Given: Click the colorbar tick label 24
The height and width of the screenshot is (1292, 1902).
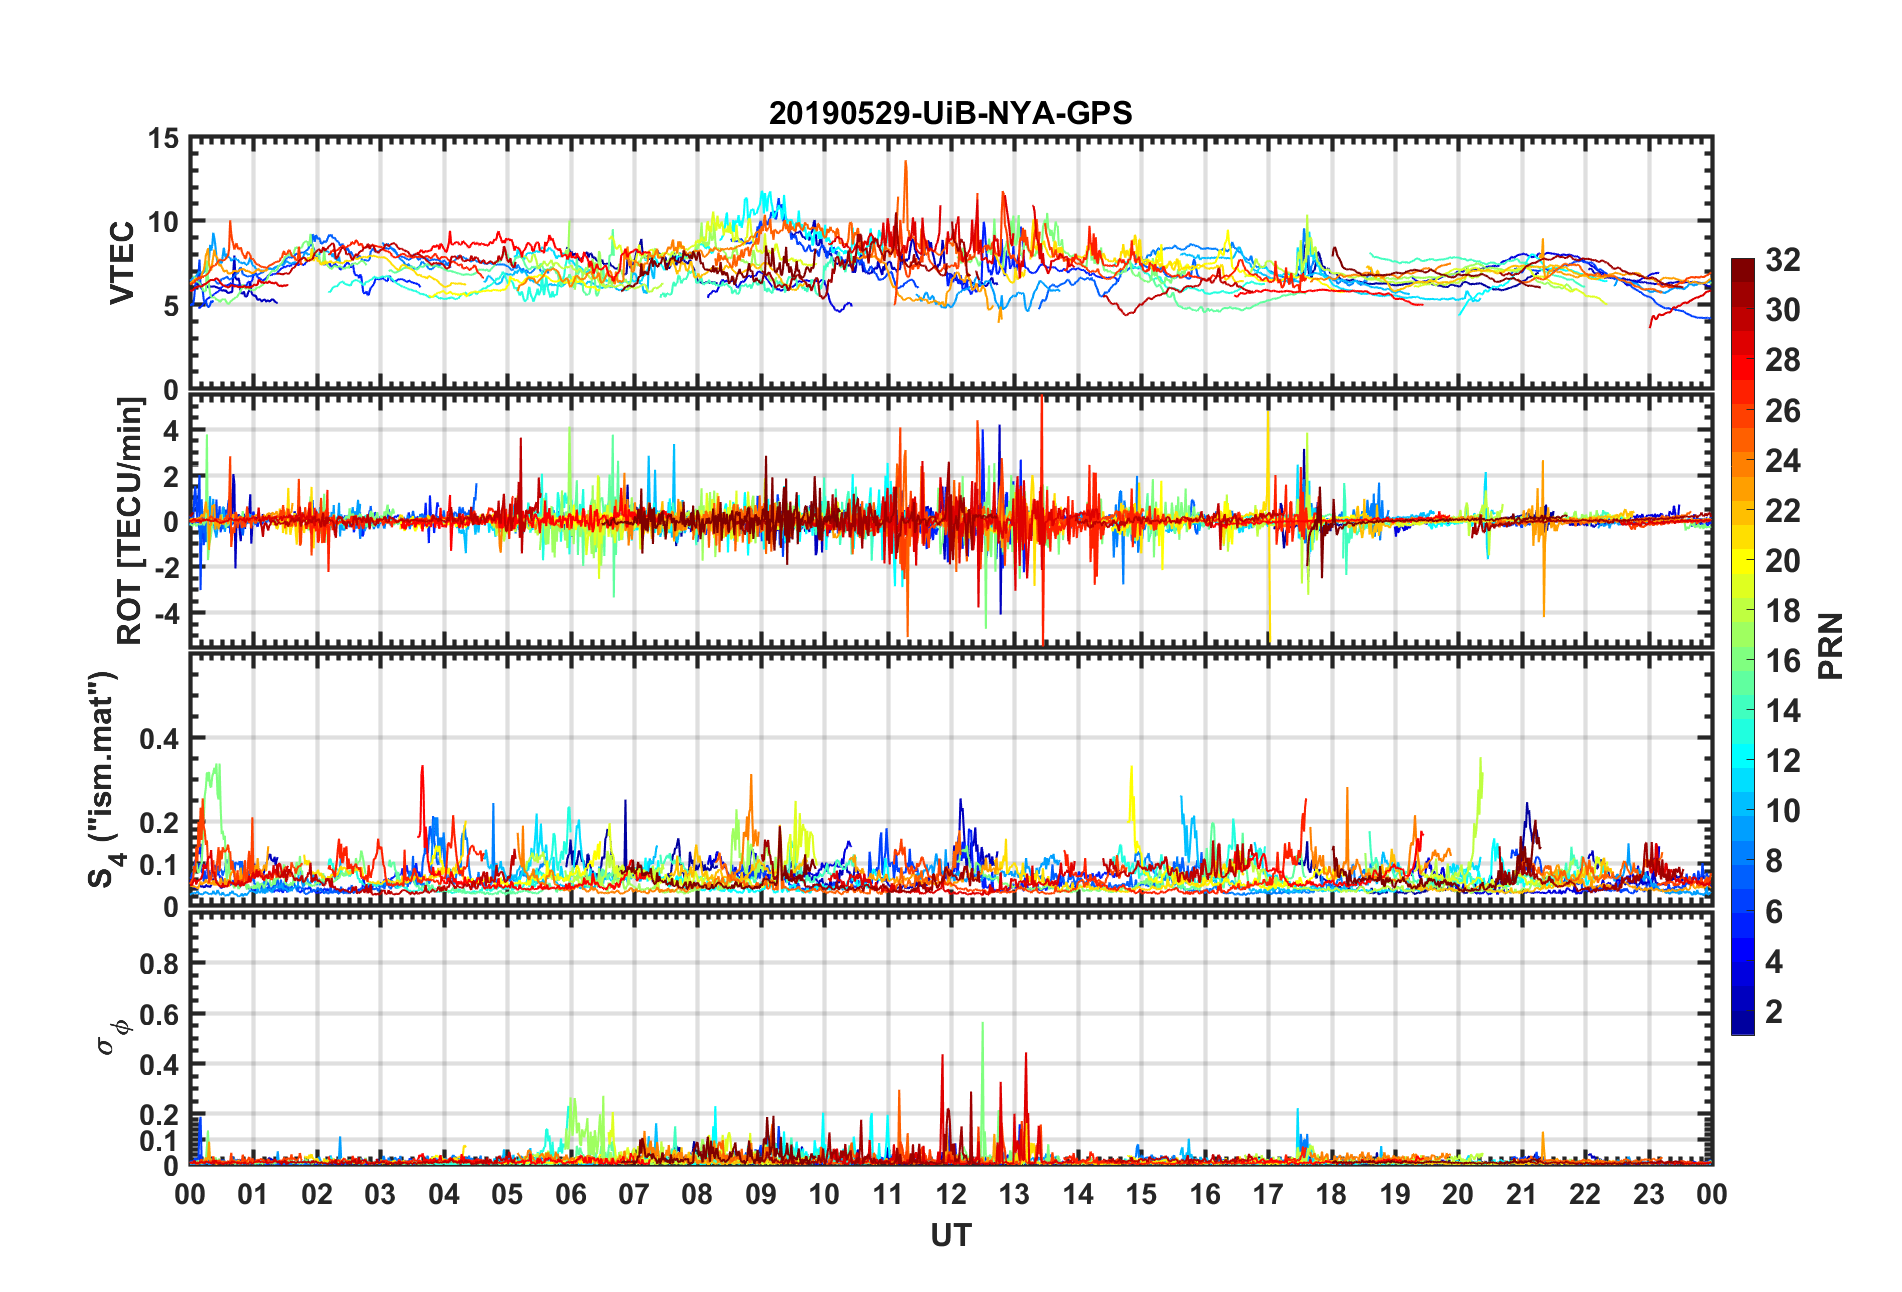Looking at the screenshot, I should pos(1783,460).
